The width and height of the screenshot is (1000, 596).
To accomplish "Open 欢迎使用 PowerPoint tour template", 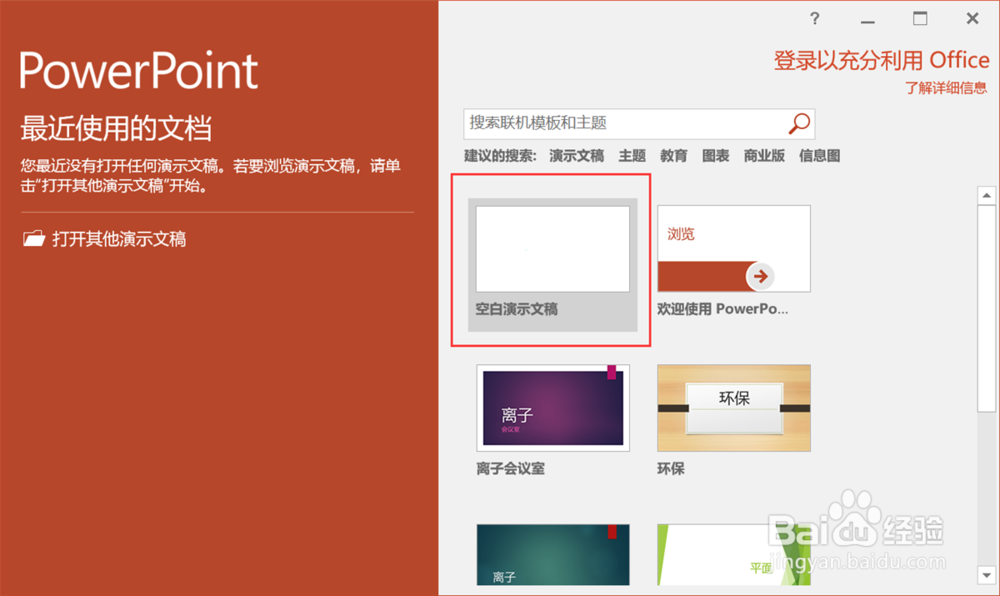I will (x=733, y=249).
